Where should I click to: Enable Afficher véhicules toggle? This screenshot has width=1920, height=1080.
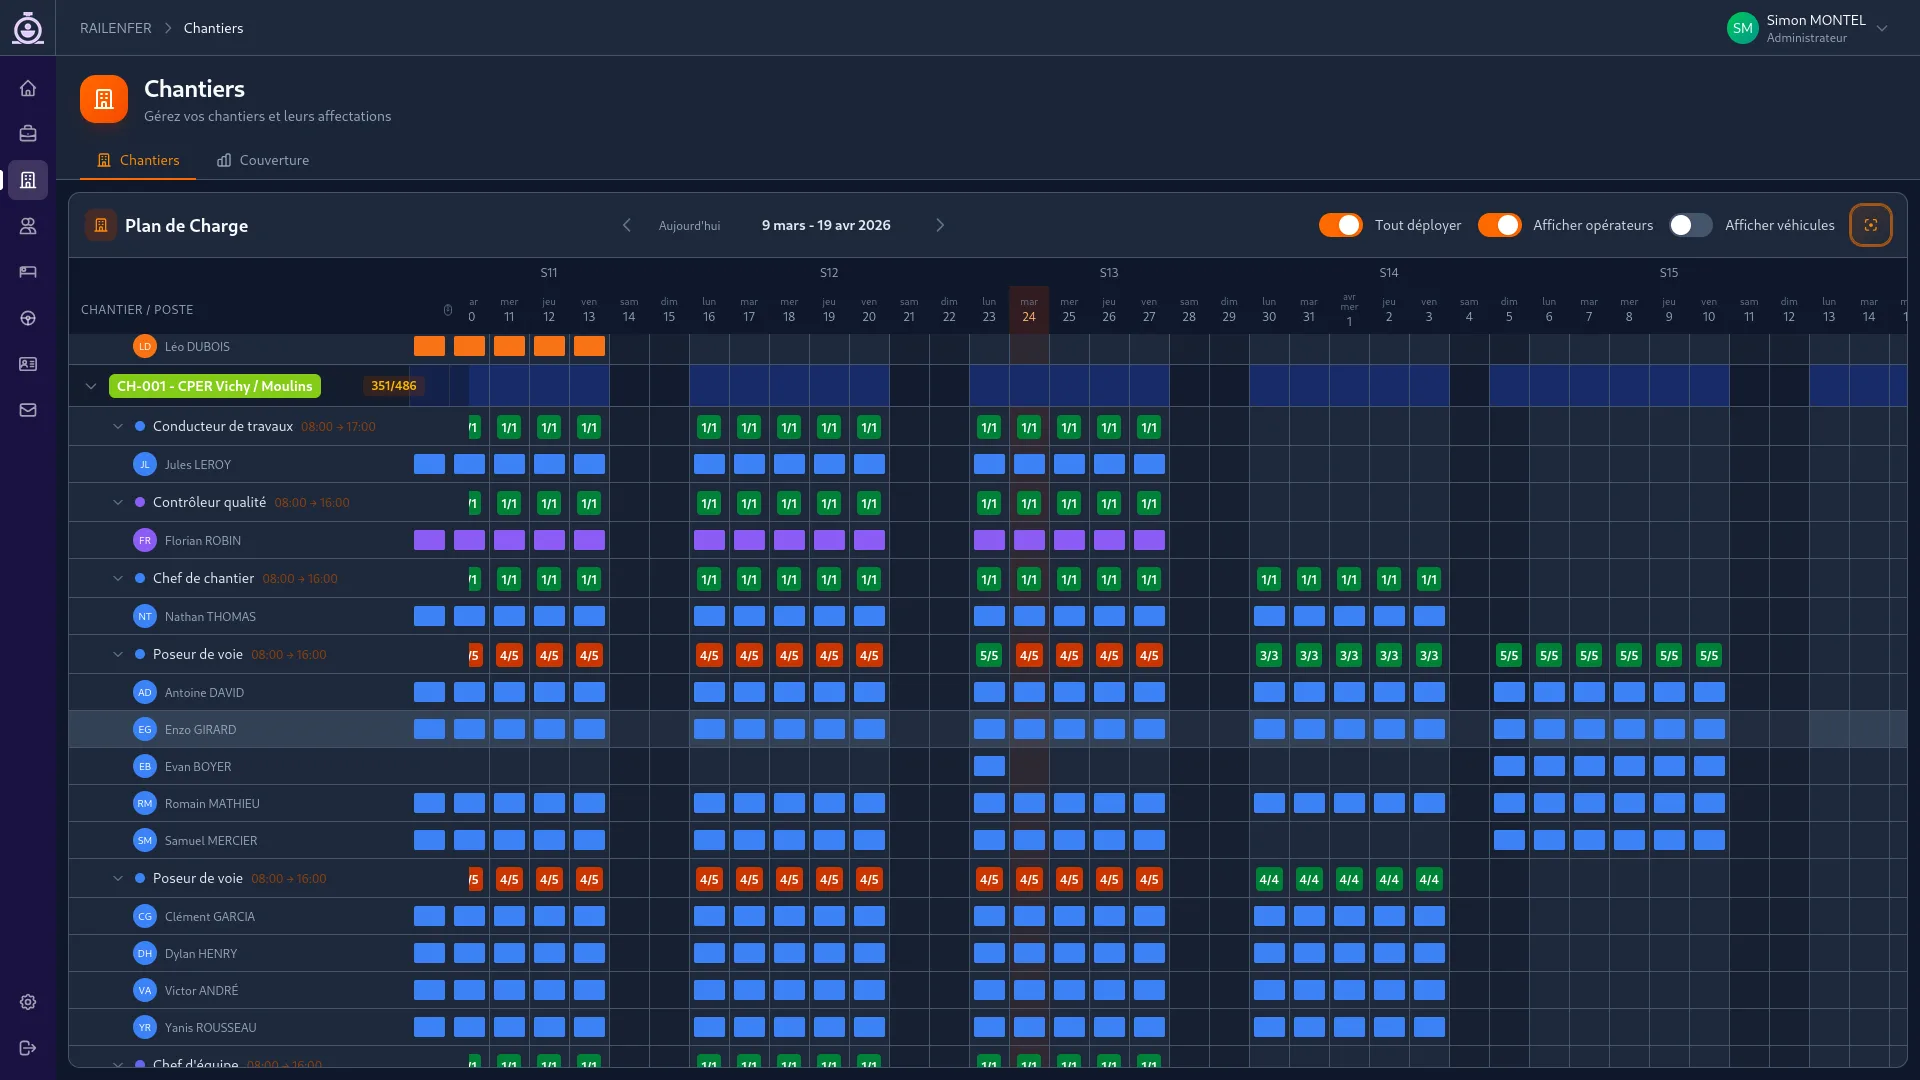click(x=1690, y=225)
